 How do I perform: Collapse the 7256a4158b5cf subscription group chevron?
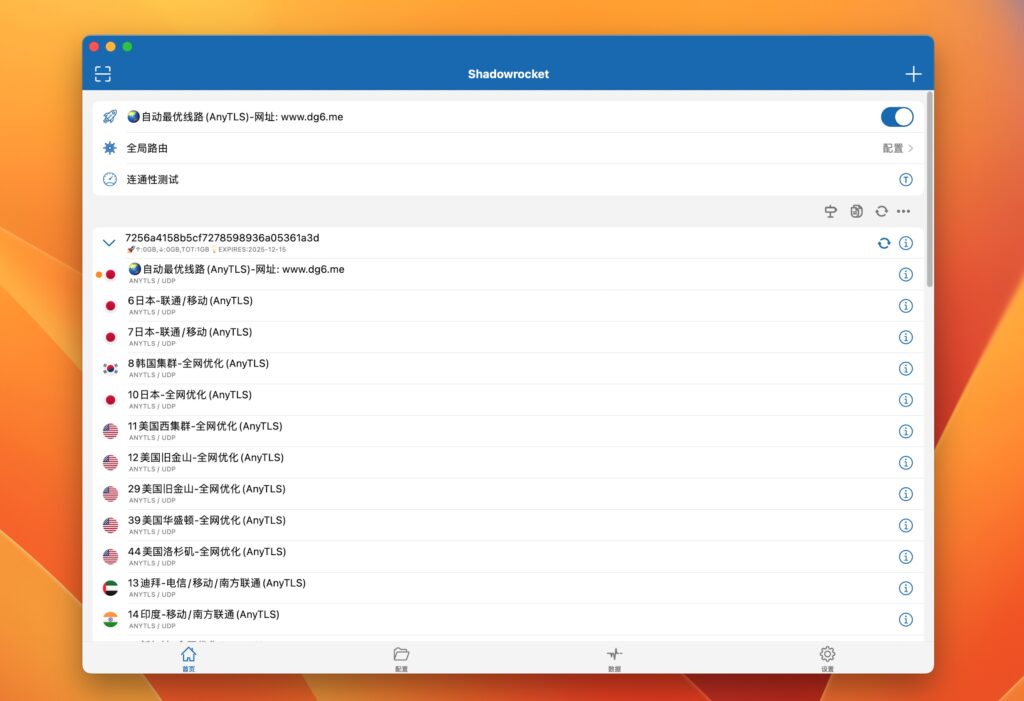[x=108, y=242]
